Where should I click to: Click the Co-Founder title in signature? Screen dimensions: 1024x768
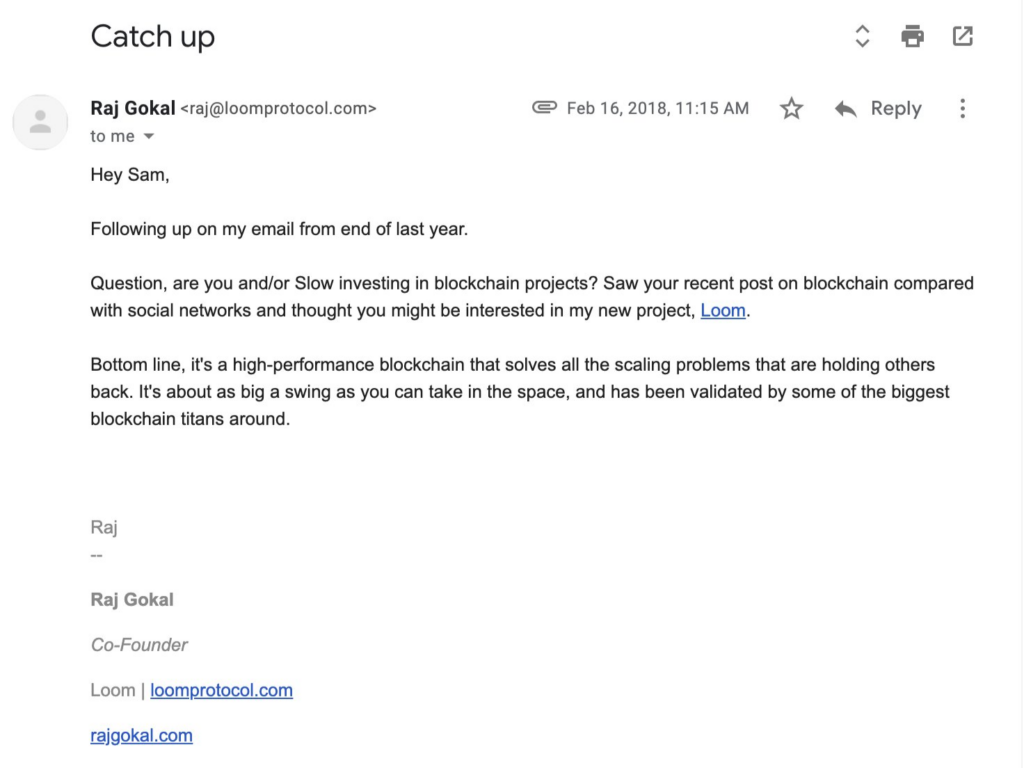click(x=139, y=645)
